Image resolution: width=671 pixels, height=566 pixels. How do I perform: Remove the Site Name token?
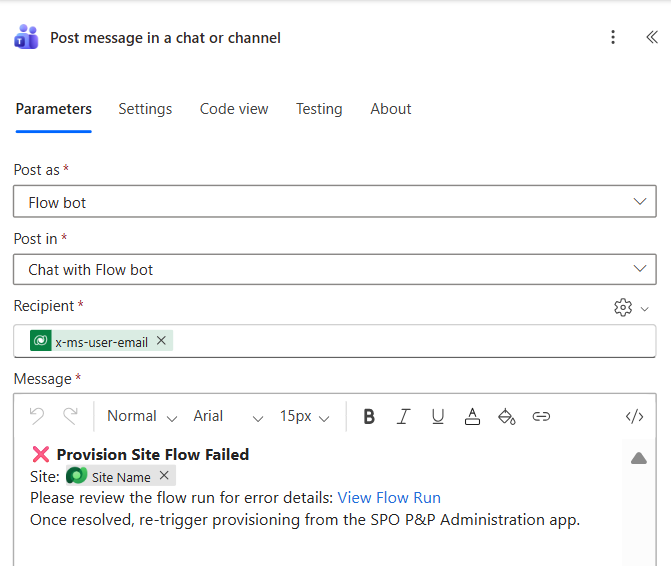point(164,475)
